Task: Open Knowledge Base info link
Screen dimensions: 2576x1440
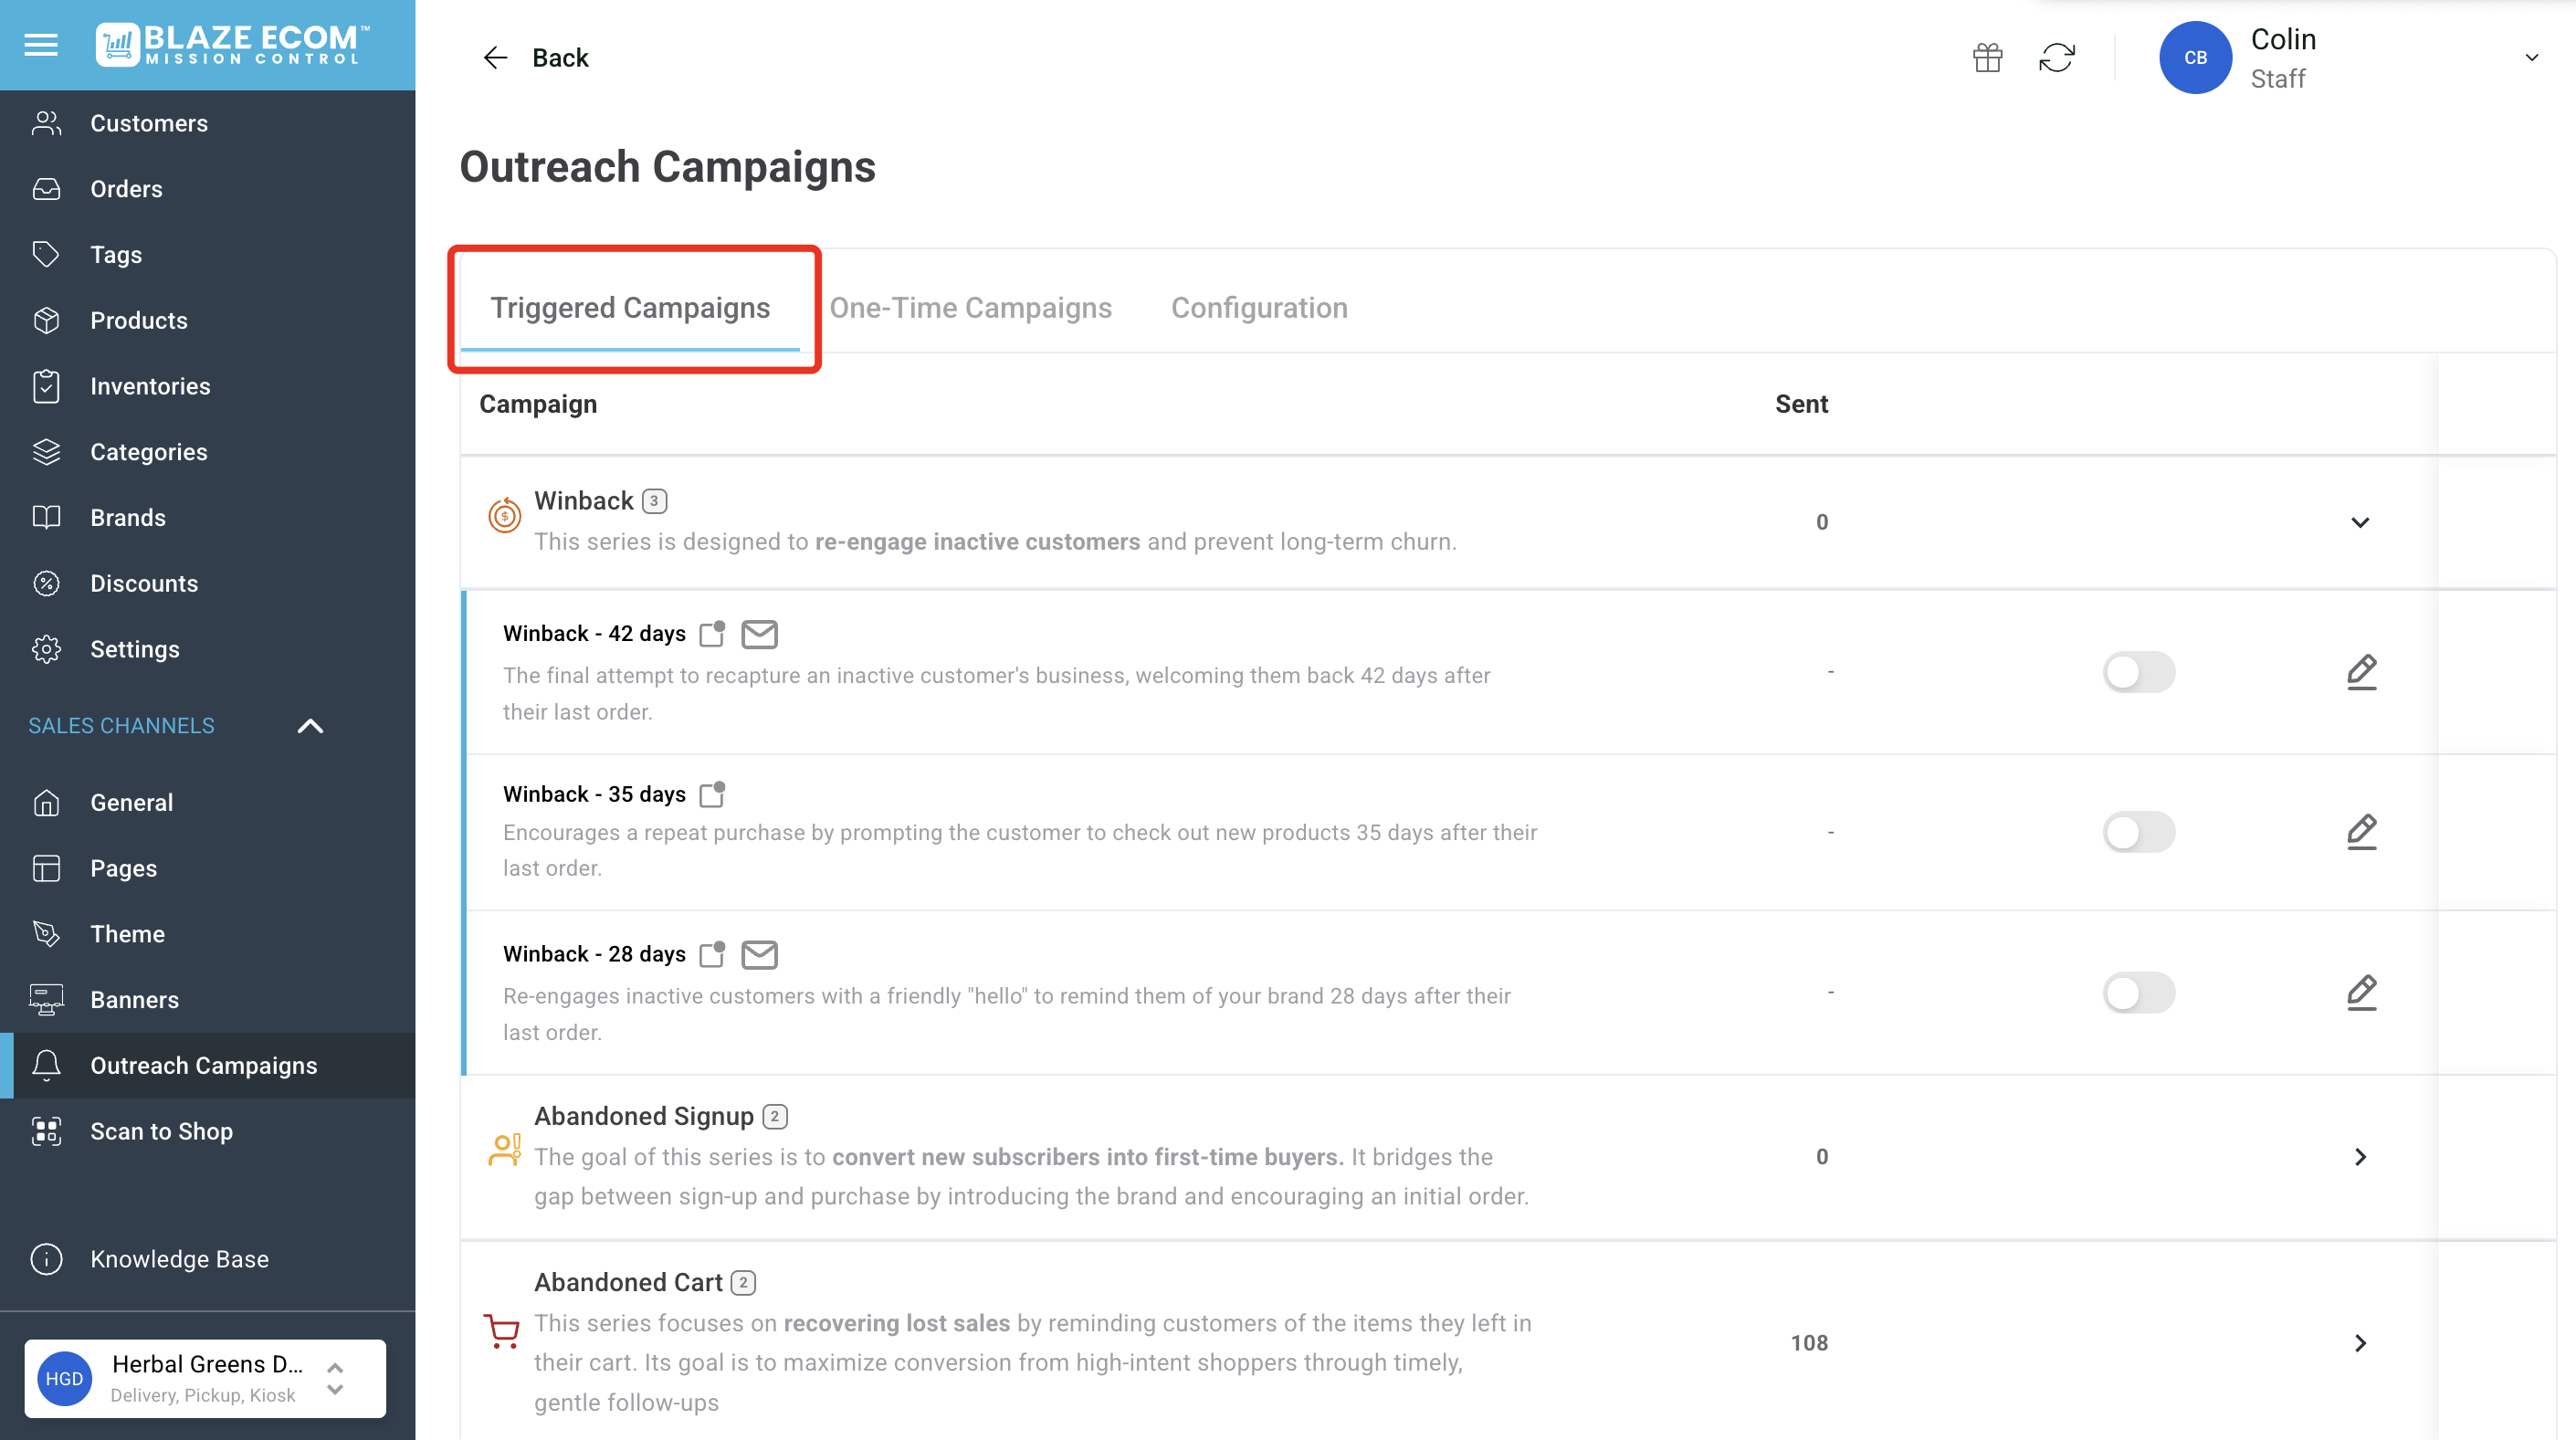Action: click(179, 1259)
